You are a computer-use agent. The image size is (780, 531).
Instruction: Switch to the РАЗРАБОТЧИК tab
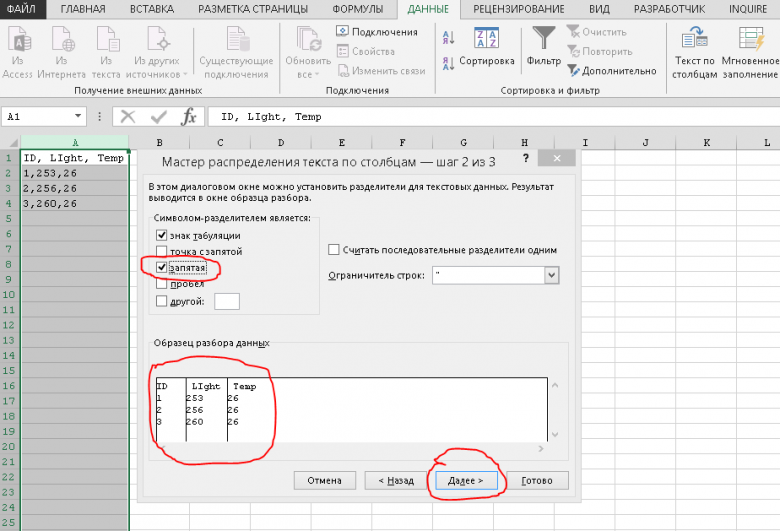[670, 9]
